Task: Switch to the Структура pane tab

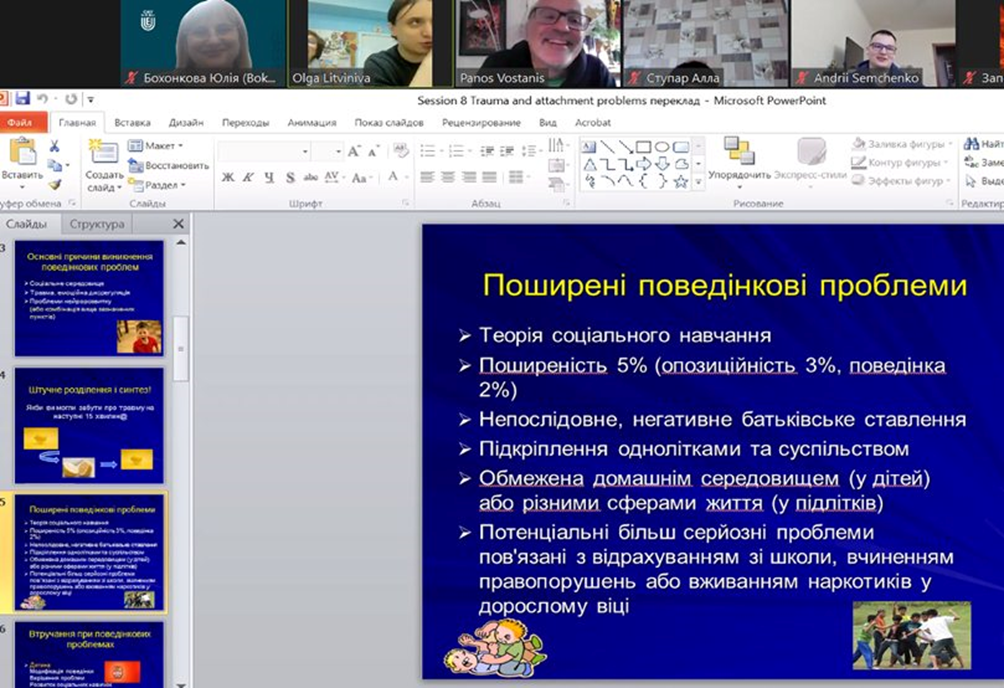Action: [x=97, y=224]
